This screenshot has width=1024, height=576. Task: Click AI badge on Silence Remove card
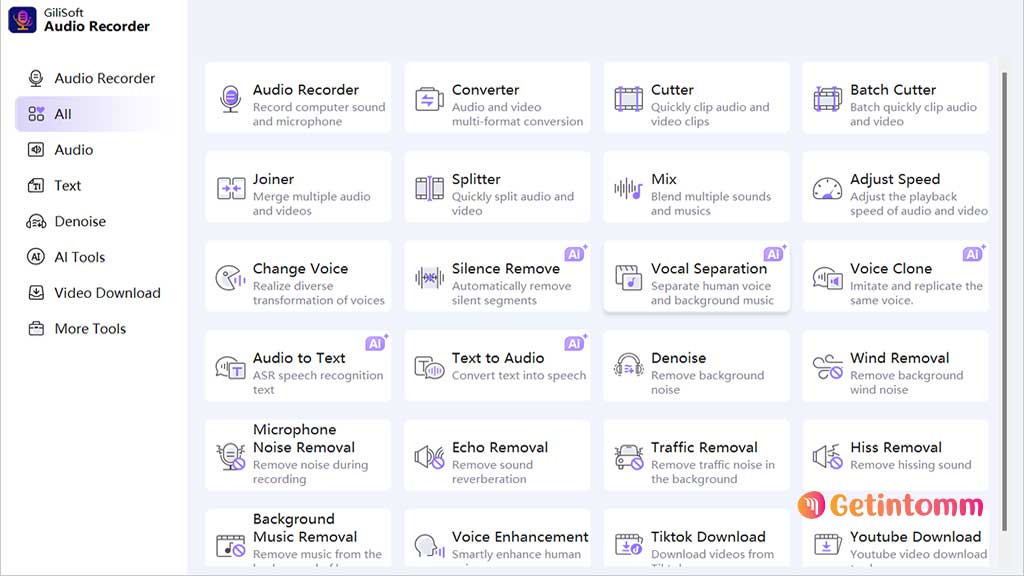575,254
